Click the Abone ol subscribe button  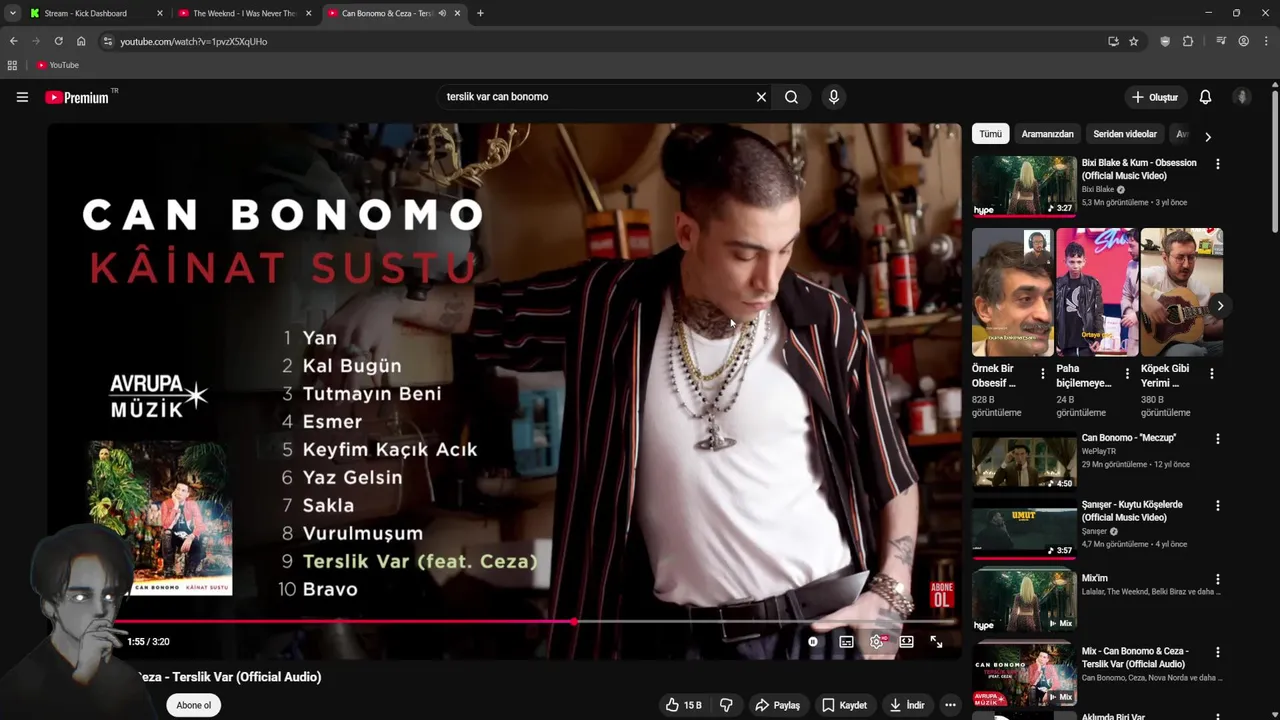[194, 705]
